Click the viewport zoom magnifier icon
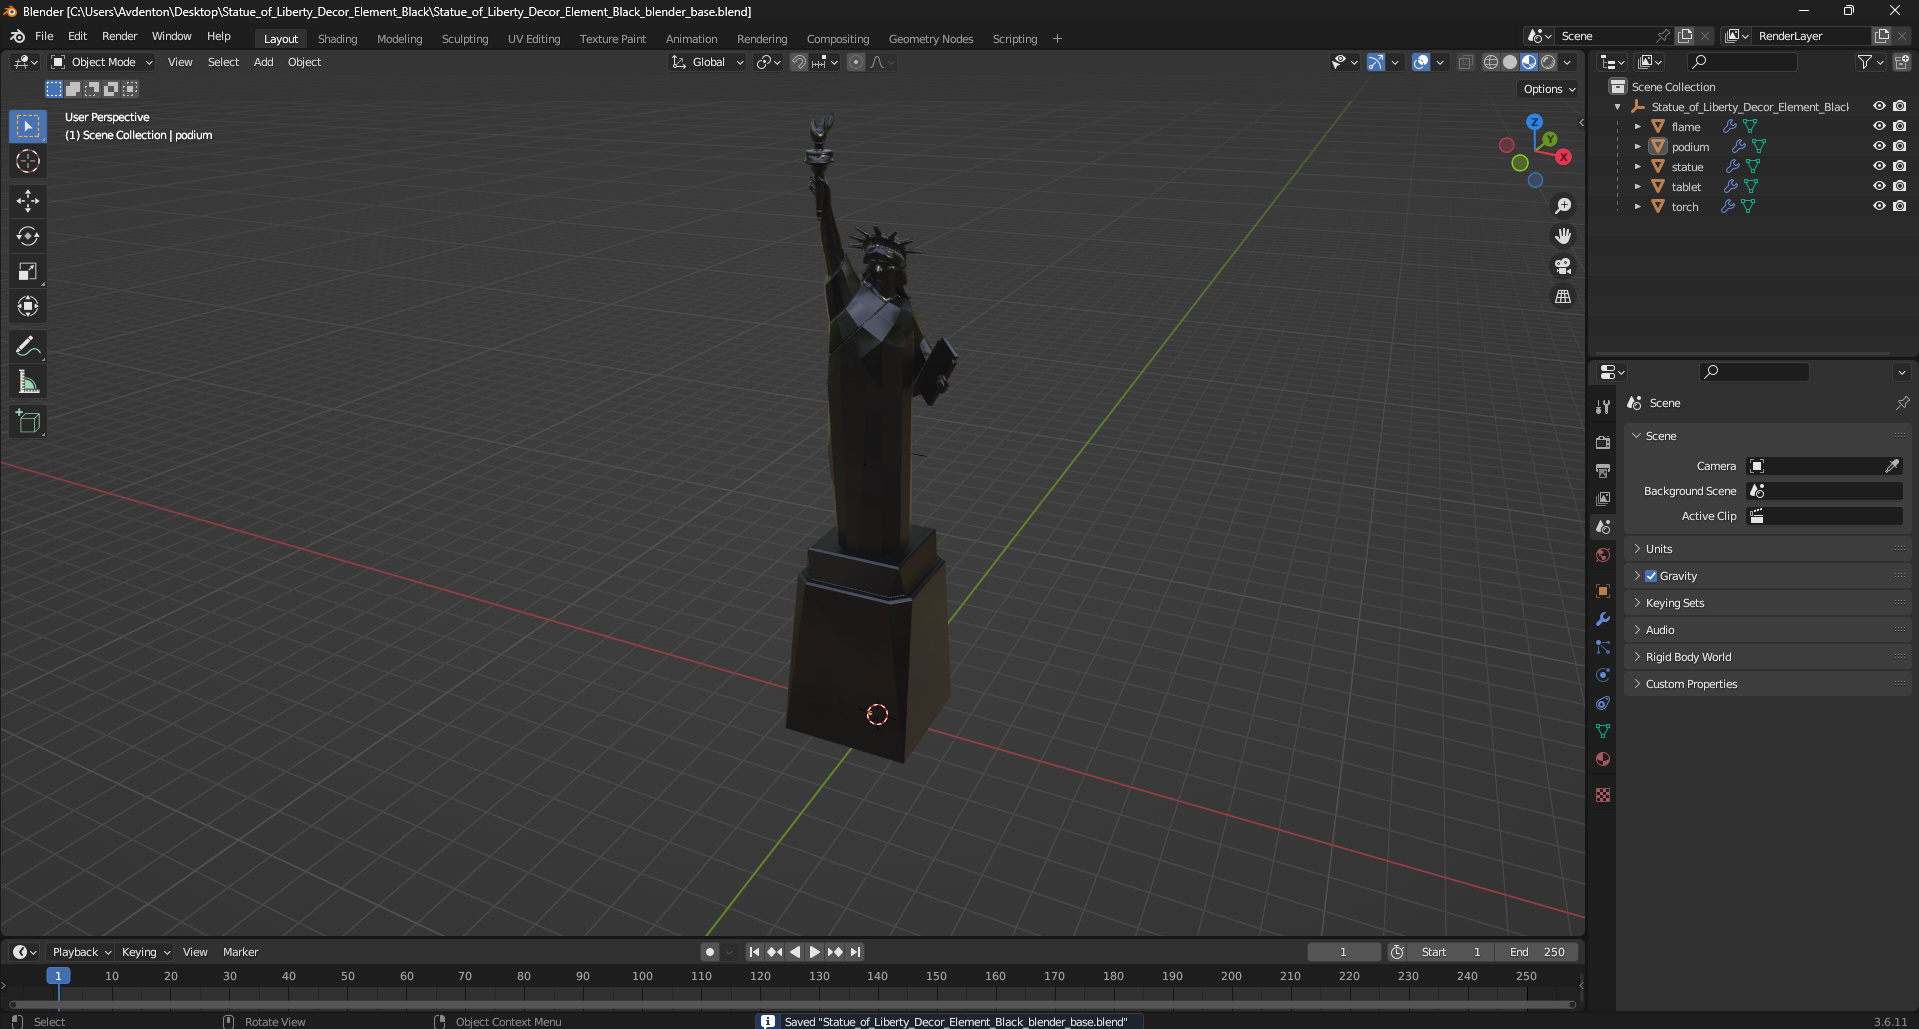Viewport: 1919px width, 1029px height. pyautogui.click(x=1563, y=206)
